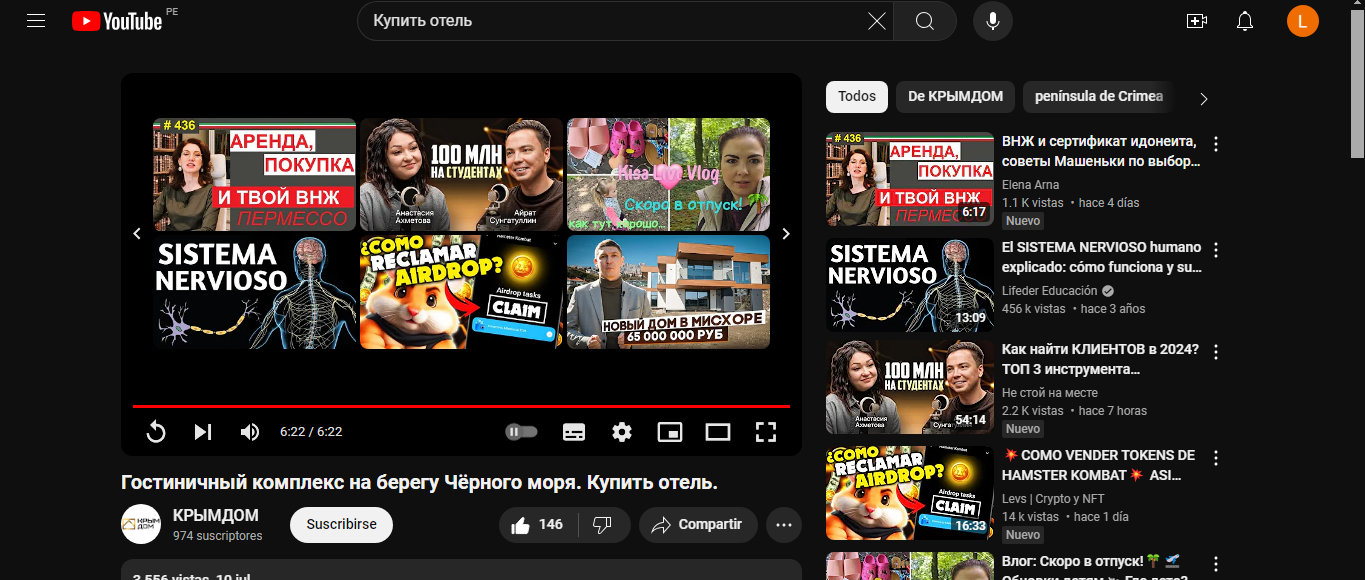Click the Elena Arna channel name
The height and width of the screenshot is (580, 1365).
tap(1030, 185)
